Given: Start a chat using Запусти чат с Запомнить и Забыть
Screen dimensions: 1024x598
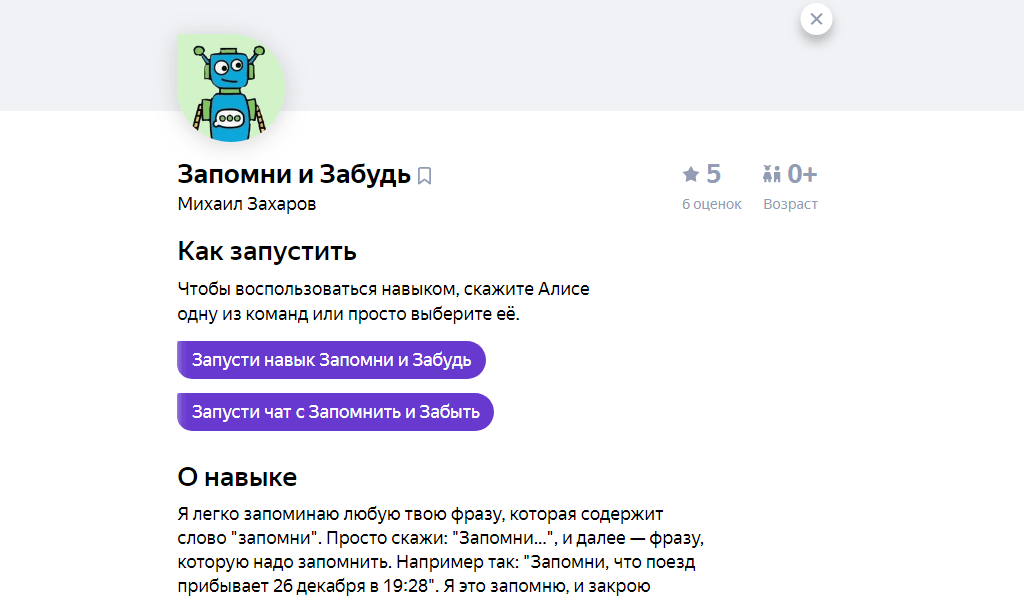Looking at the screenshot, I should [x=335, y=411].
